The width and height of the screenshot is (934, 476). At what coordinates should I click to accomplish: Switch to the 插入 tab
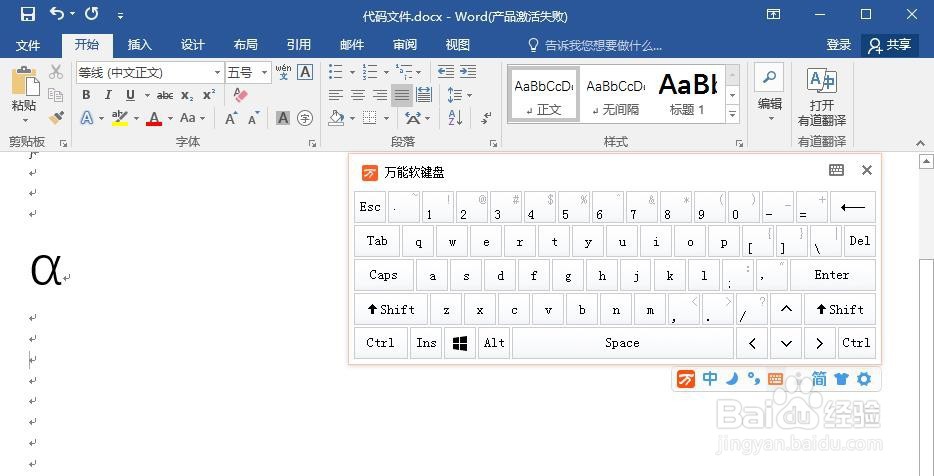point(140,45)
